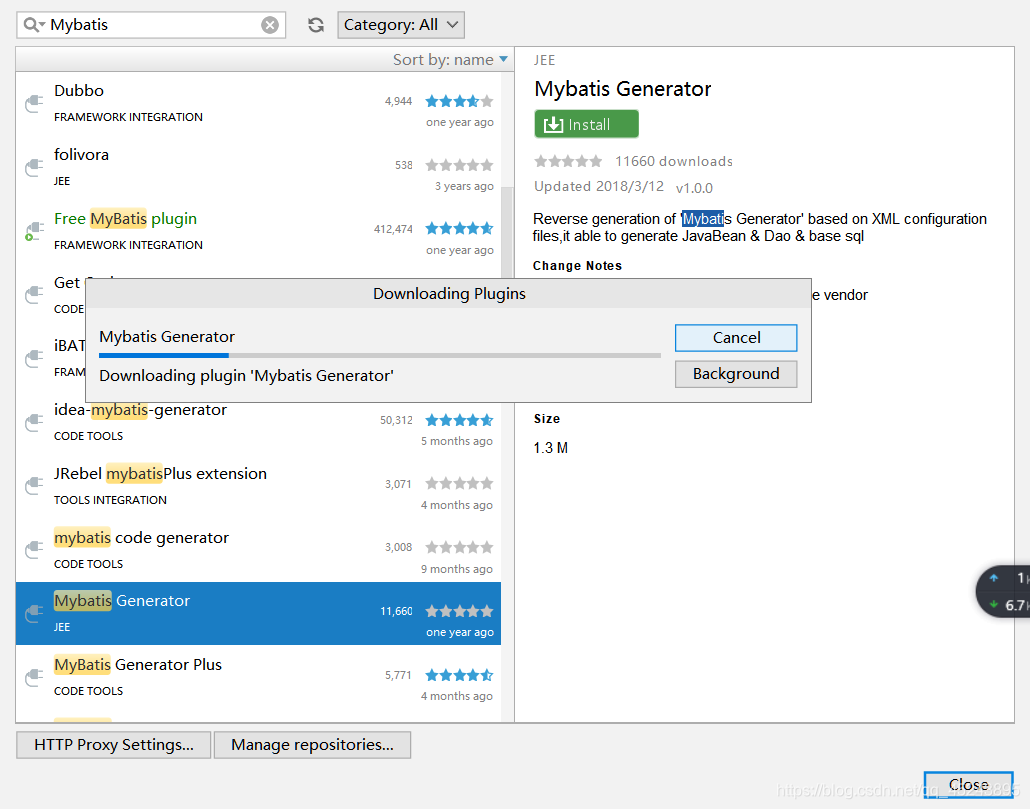Open the Category: All dropdown
Screen dimensions: 1030x809
401,25
